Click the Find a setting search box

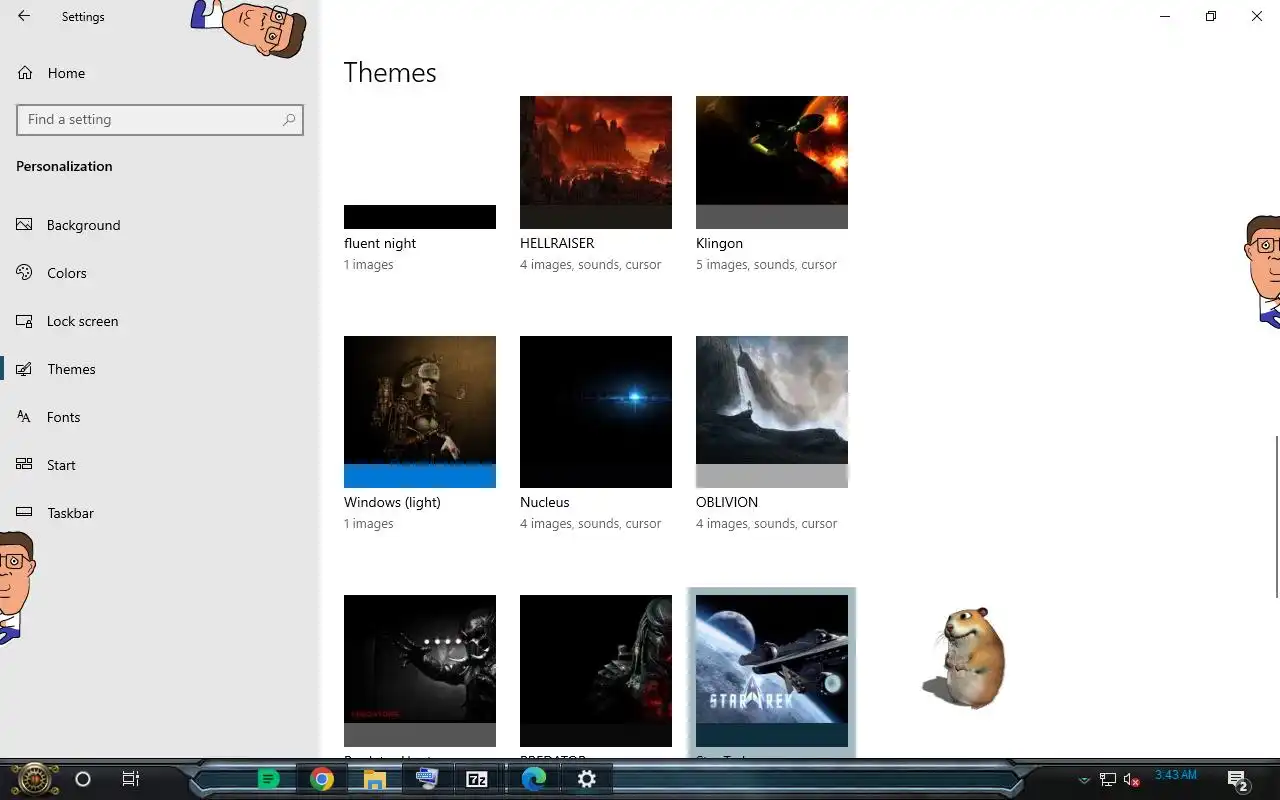[x=160, y=119]
